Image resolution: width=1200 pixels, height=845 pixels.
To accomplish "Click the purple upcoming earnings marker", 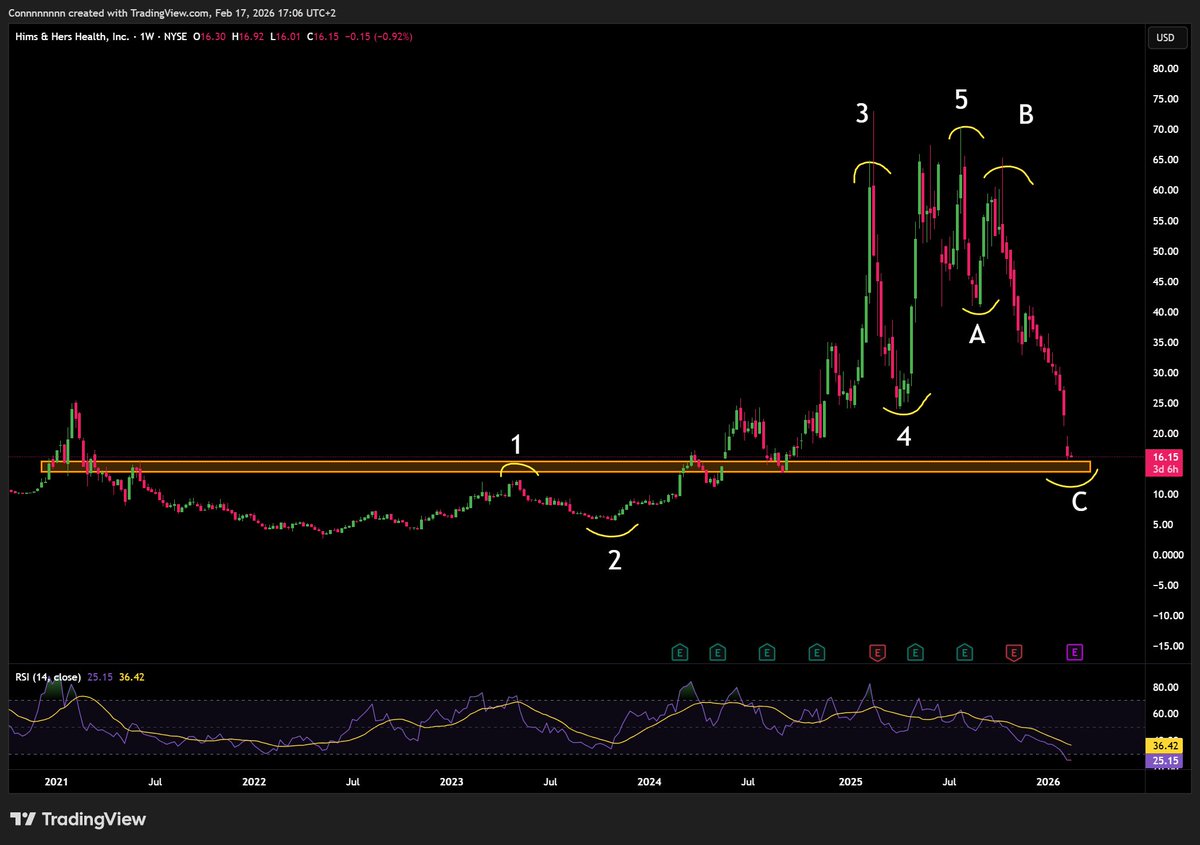I will click(x=1075, y=652).
